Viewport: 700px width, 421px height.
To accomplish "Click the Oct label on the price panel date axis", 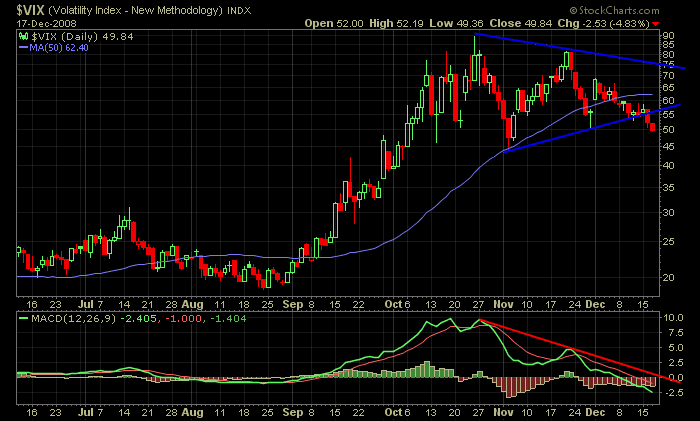I will point(394,304).
